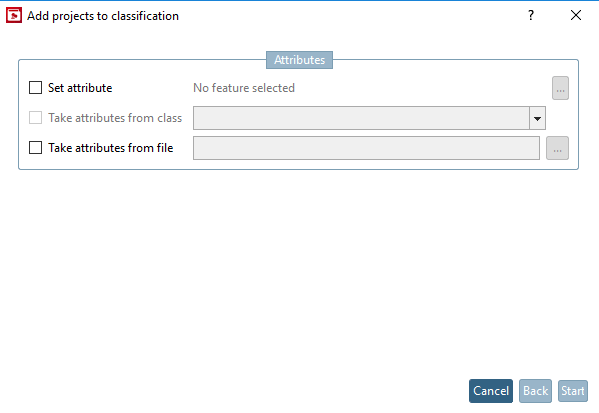Open feature browser next to No feature selected
Image resolution: width=599 pixels, height=413 pixels.
(x=560, y=88)
